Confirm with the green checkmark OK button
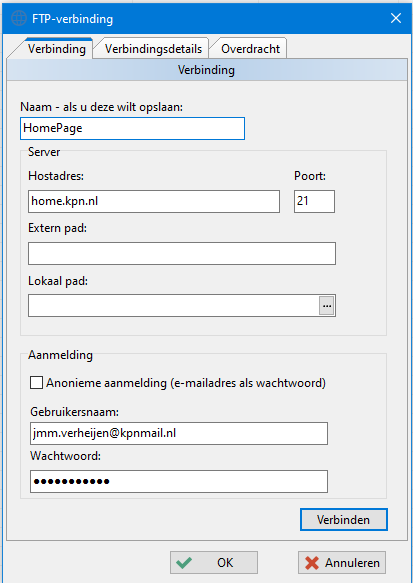Image resolution: width=413 pixels, height=583 pixels. [x=214, y=562]
